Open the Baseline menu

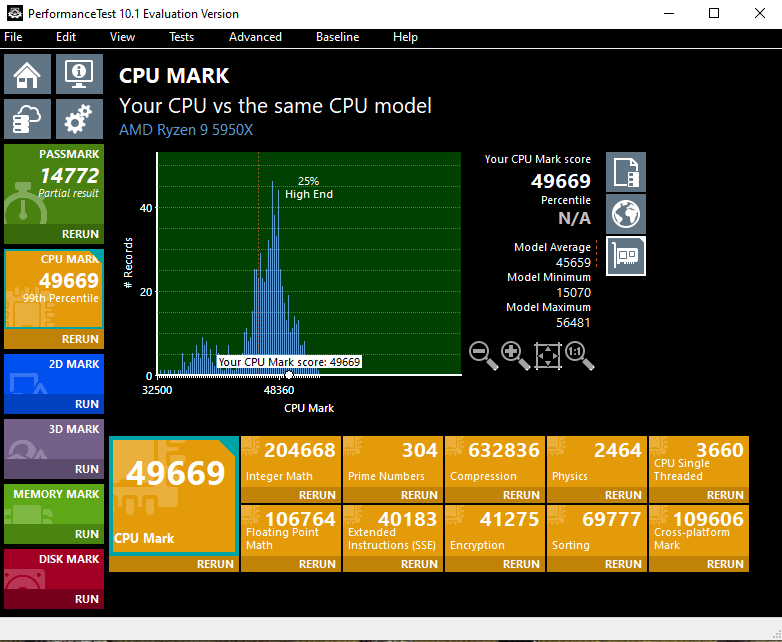pyautogui.click(x=337, y=37)
